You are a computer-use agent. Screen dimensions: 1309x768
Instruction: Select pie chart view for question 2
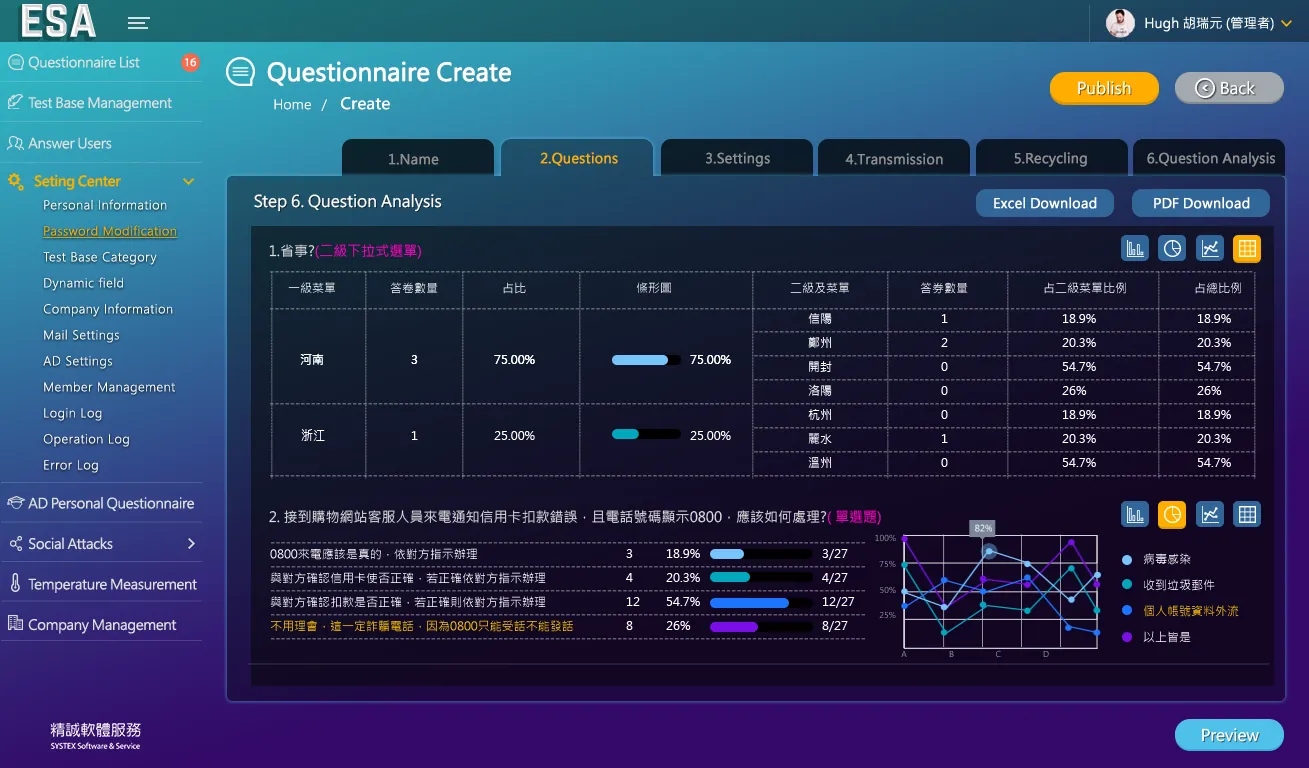(x=1172, y=515)
